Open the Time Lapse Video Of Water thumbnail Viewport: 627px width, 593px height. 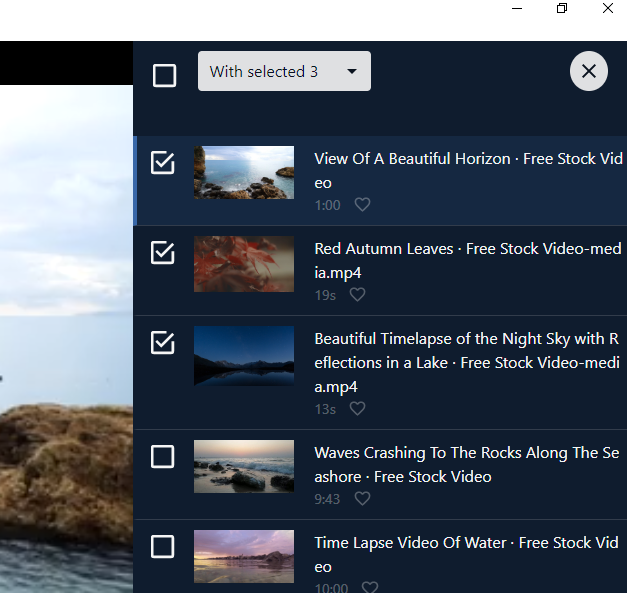pyautogui.click(x=244, y=556)
